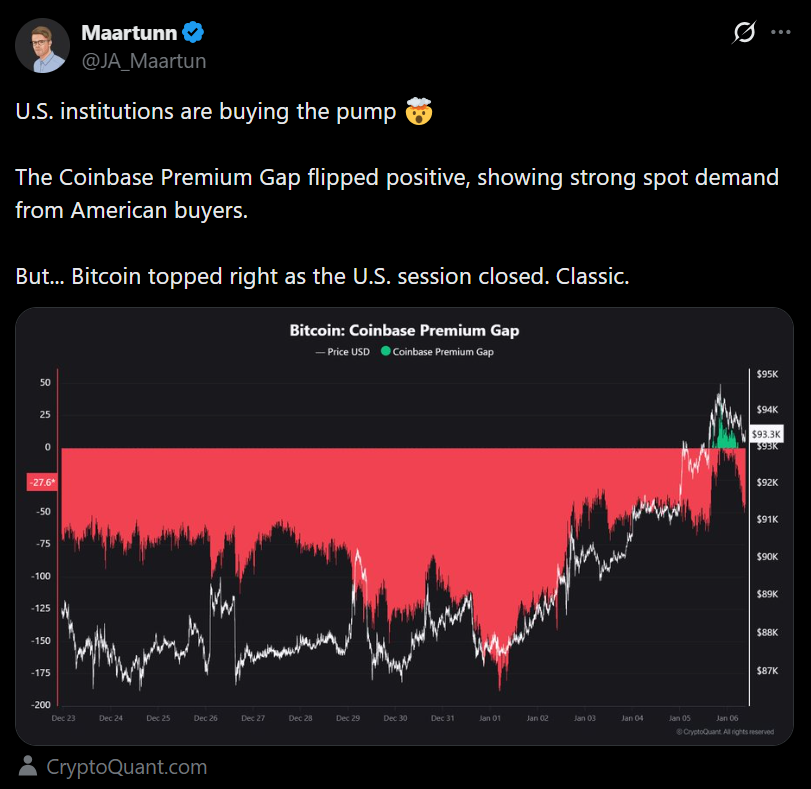The width and height of the screenshot is (811, 789).
Task: Click the $93.3K current price label
Action: coord(766,434)
